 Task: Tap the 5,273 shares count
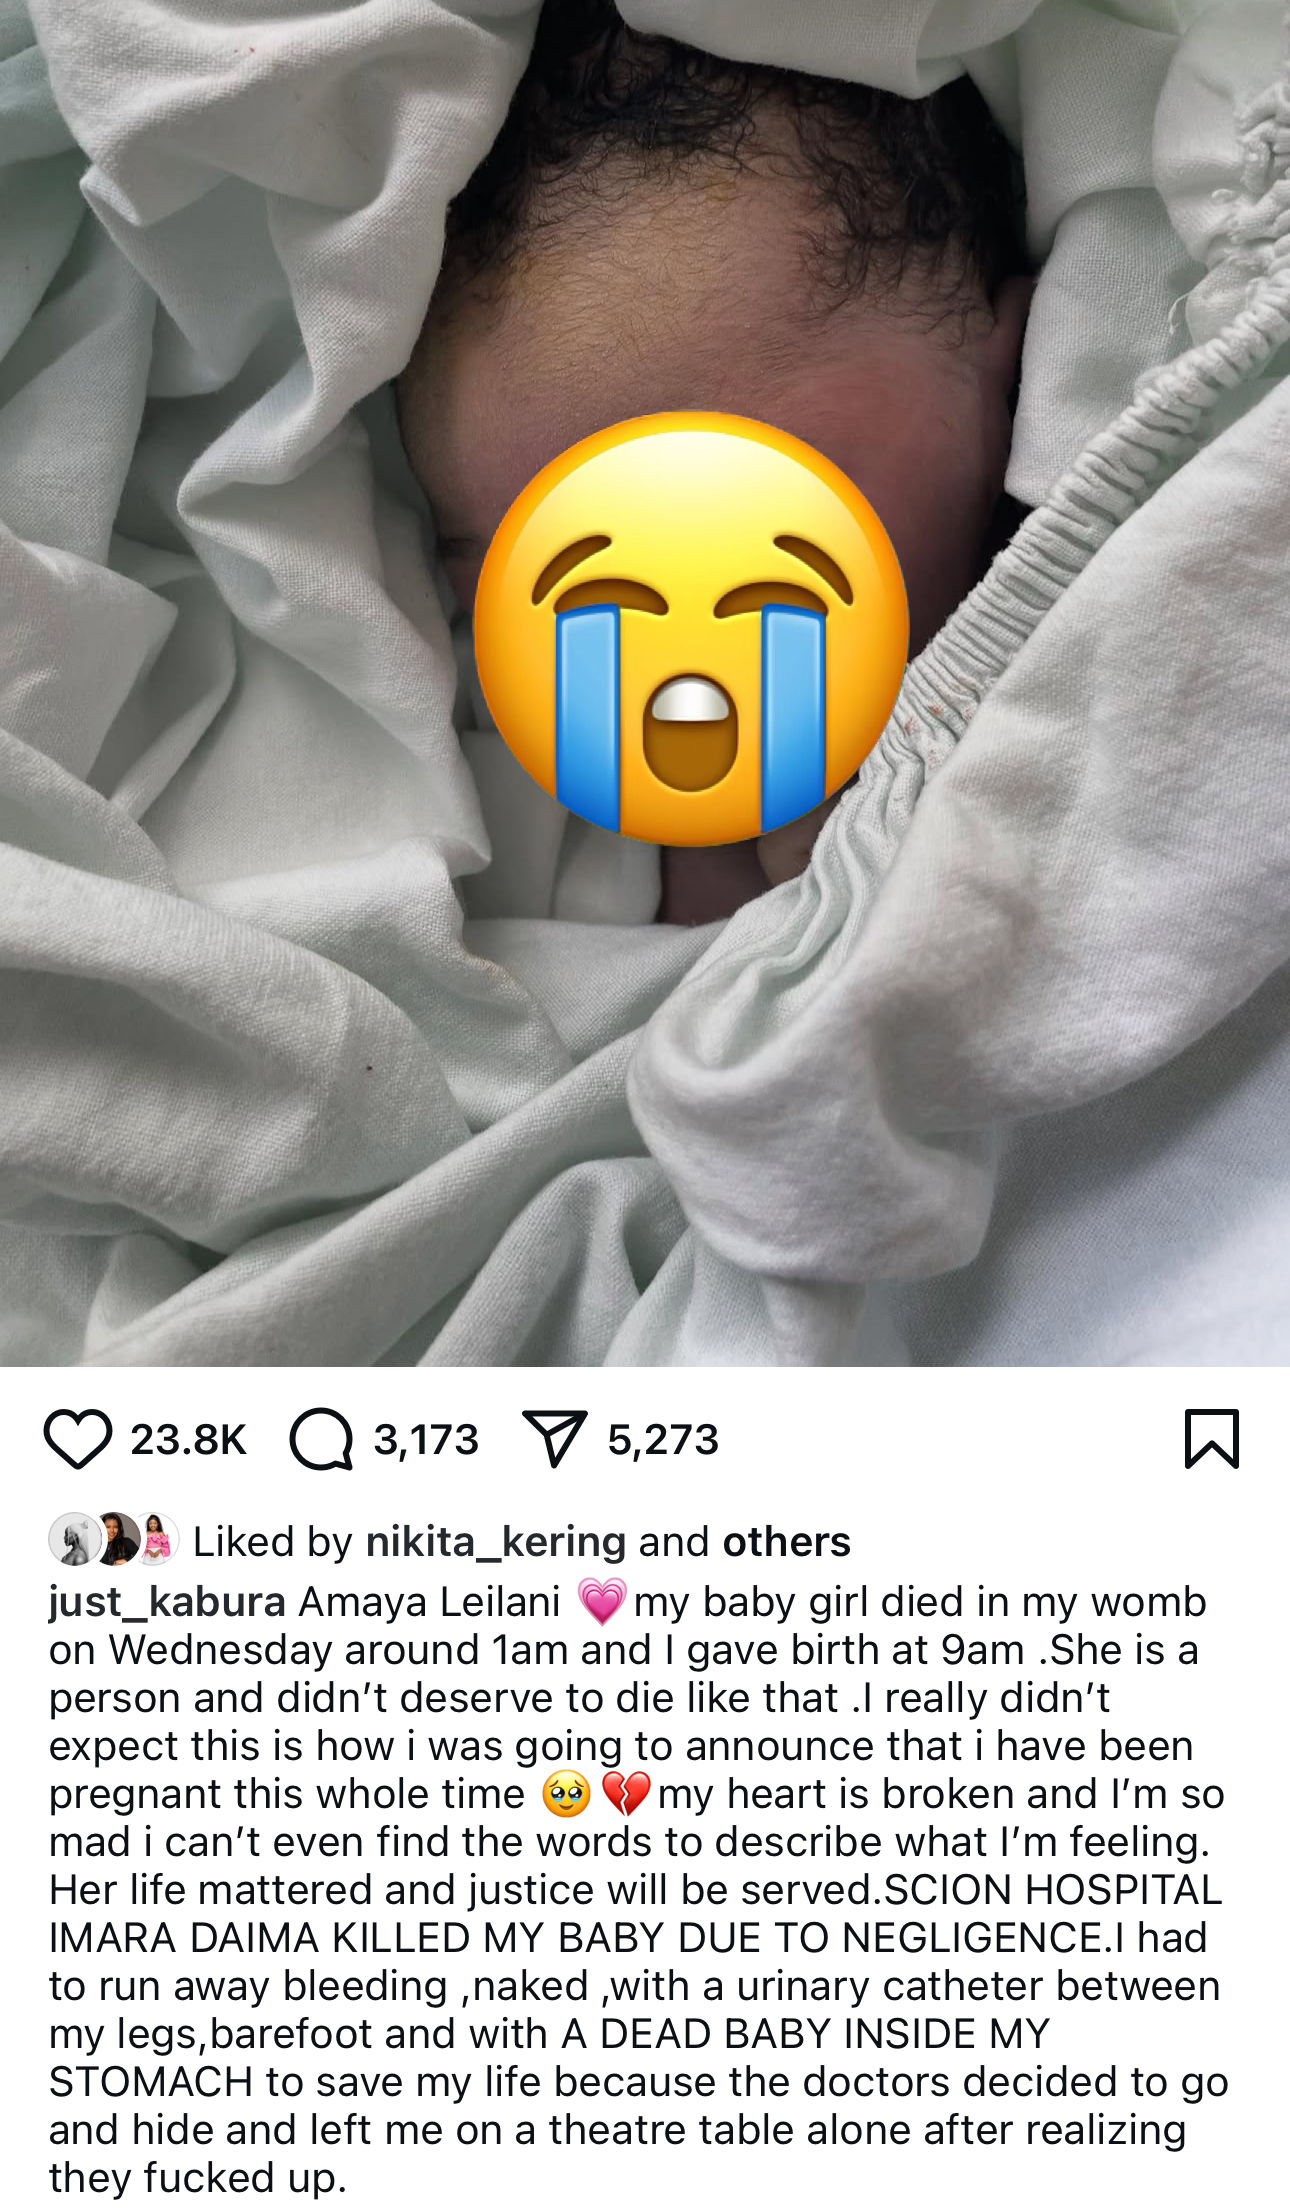663,1440
